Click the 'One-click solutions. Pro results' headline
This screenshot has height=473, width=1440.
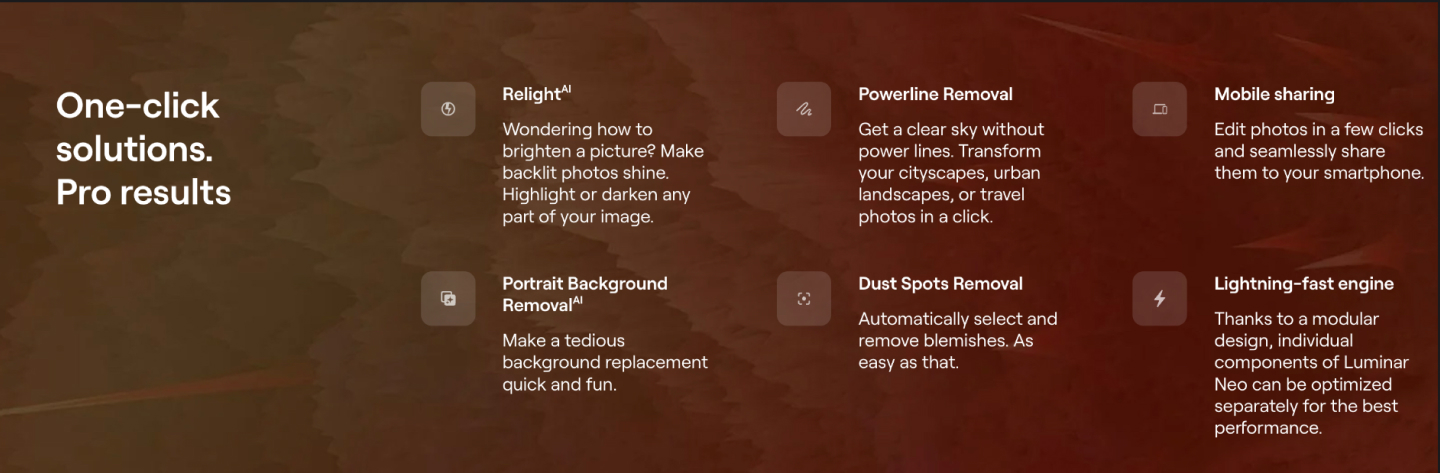(143, 148)
